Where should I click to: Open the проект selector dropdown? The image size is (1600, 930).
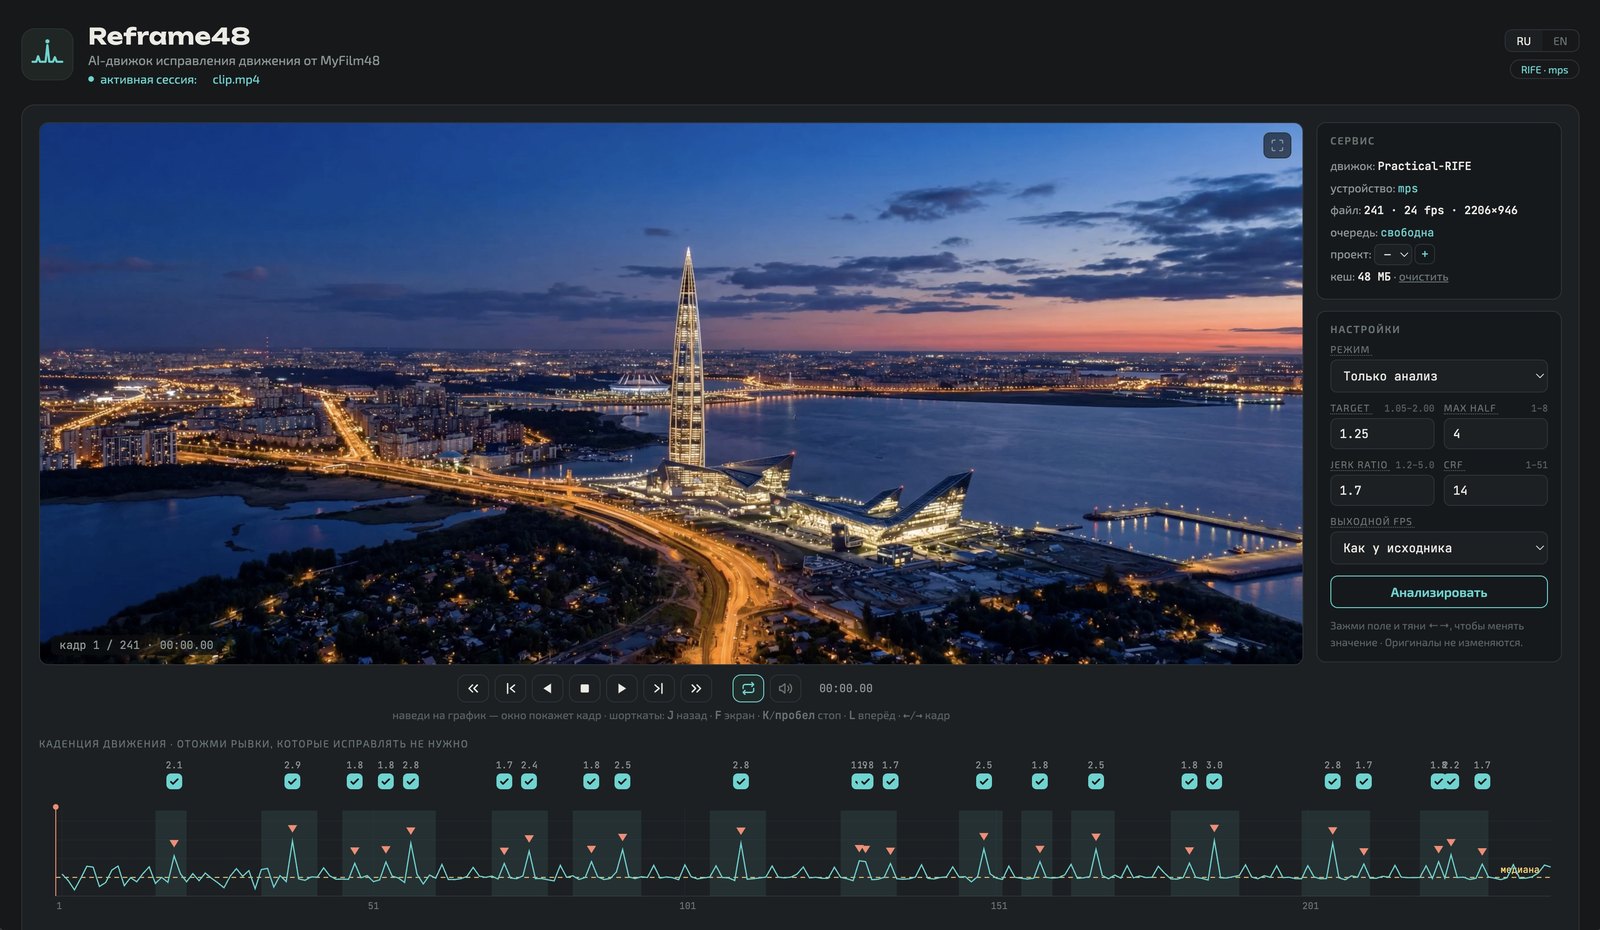[x=1393, y=254]
